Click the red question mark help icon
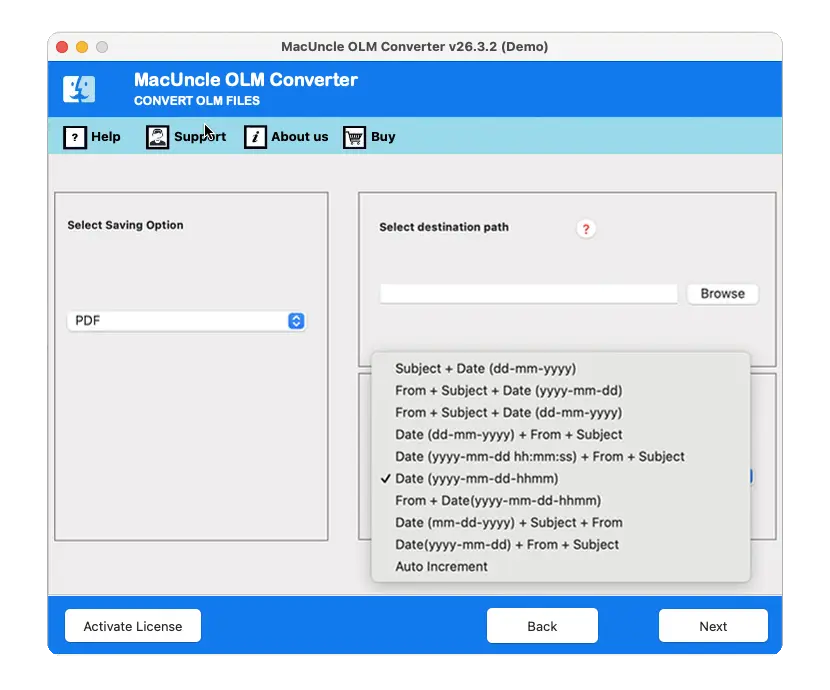 [x=585, y=229]
